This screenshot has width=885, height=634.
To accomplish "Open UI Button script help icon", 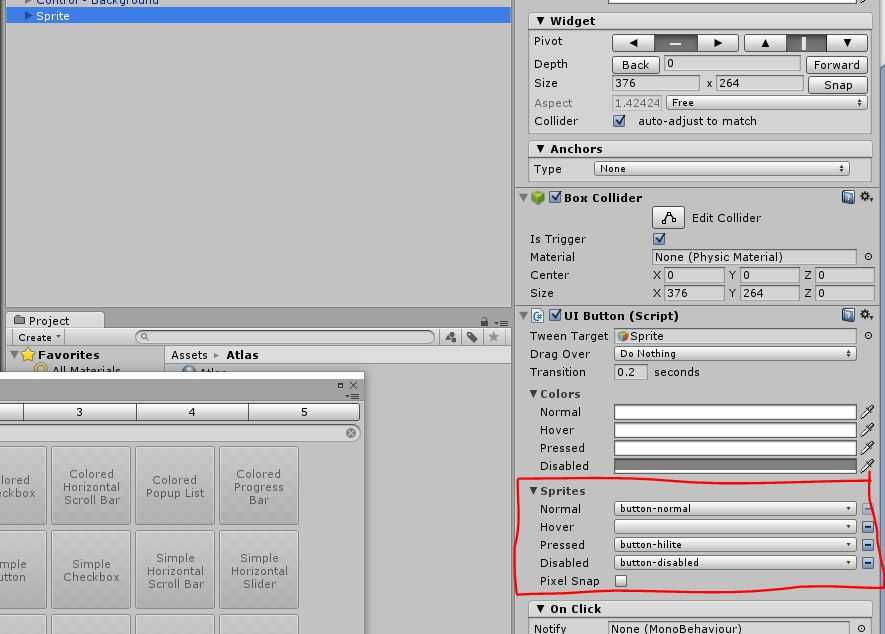I will (x=848, y=314).
